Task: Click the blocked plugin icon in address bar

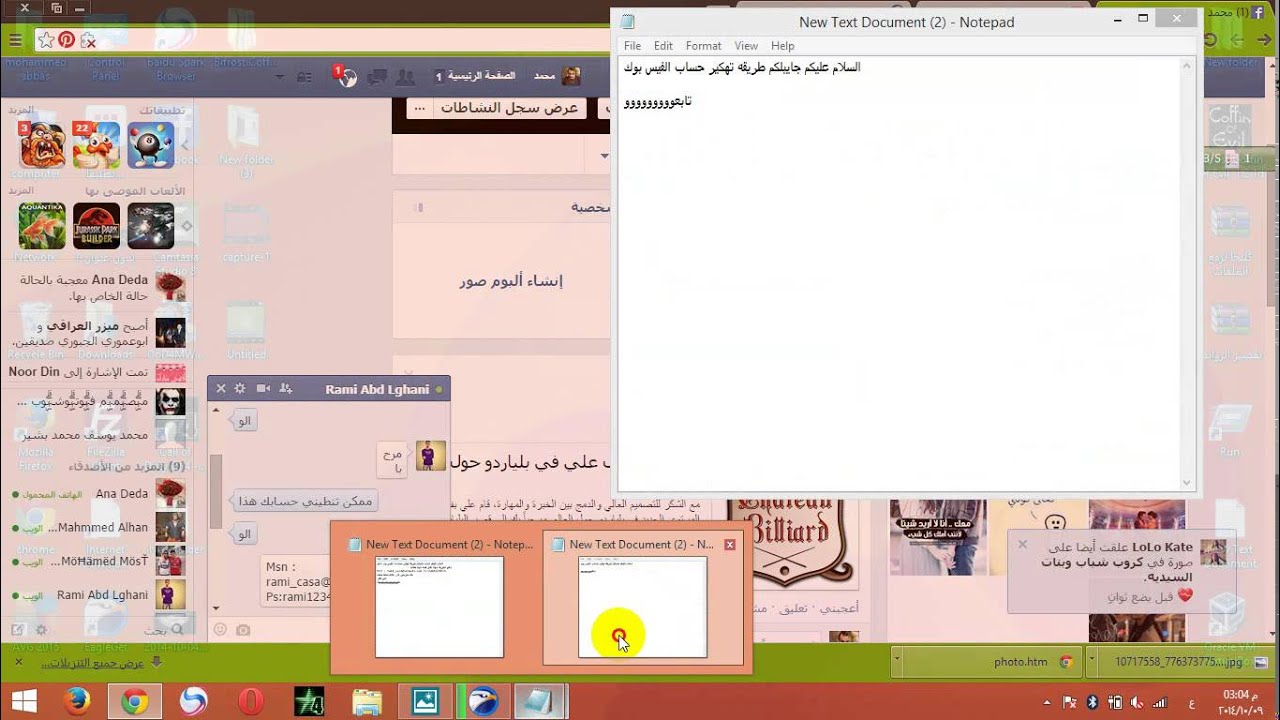Action: [x=88, y=41]
